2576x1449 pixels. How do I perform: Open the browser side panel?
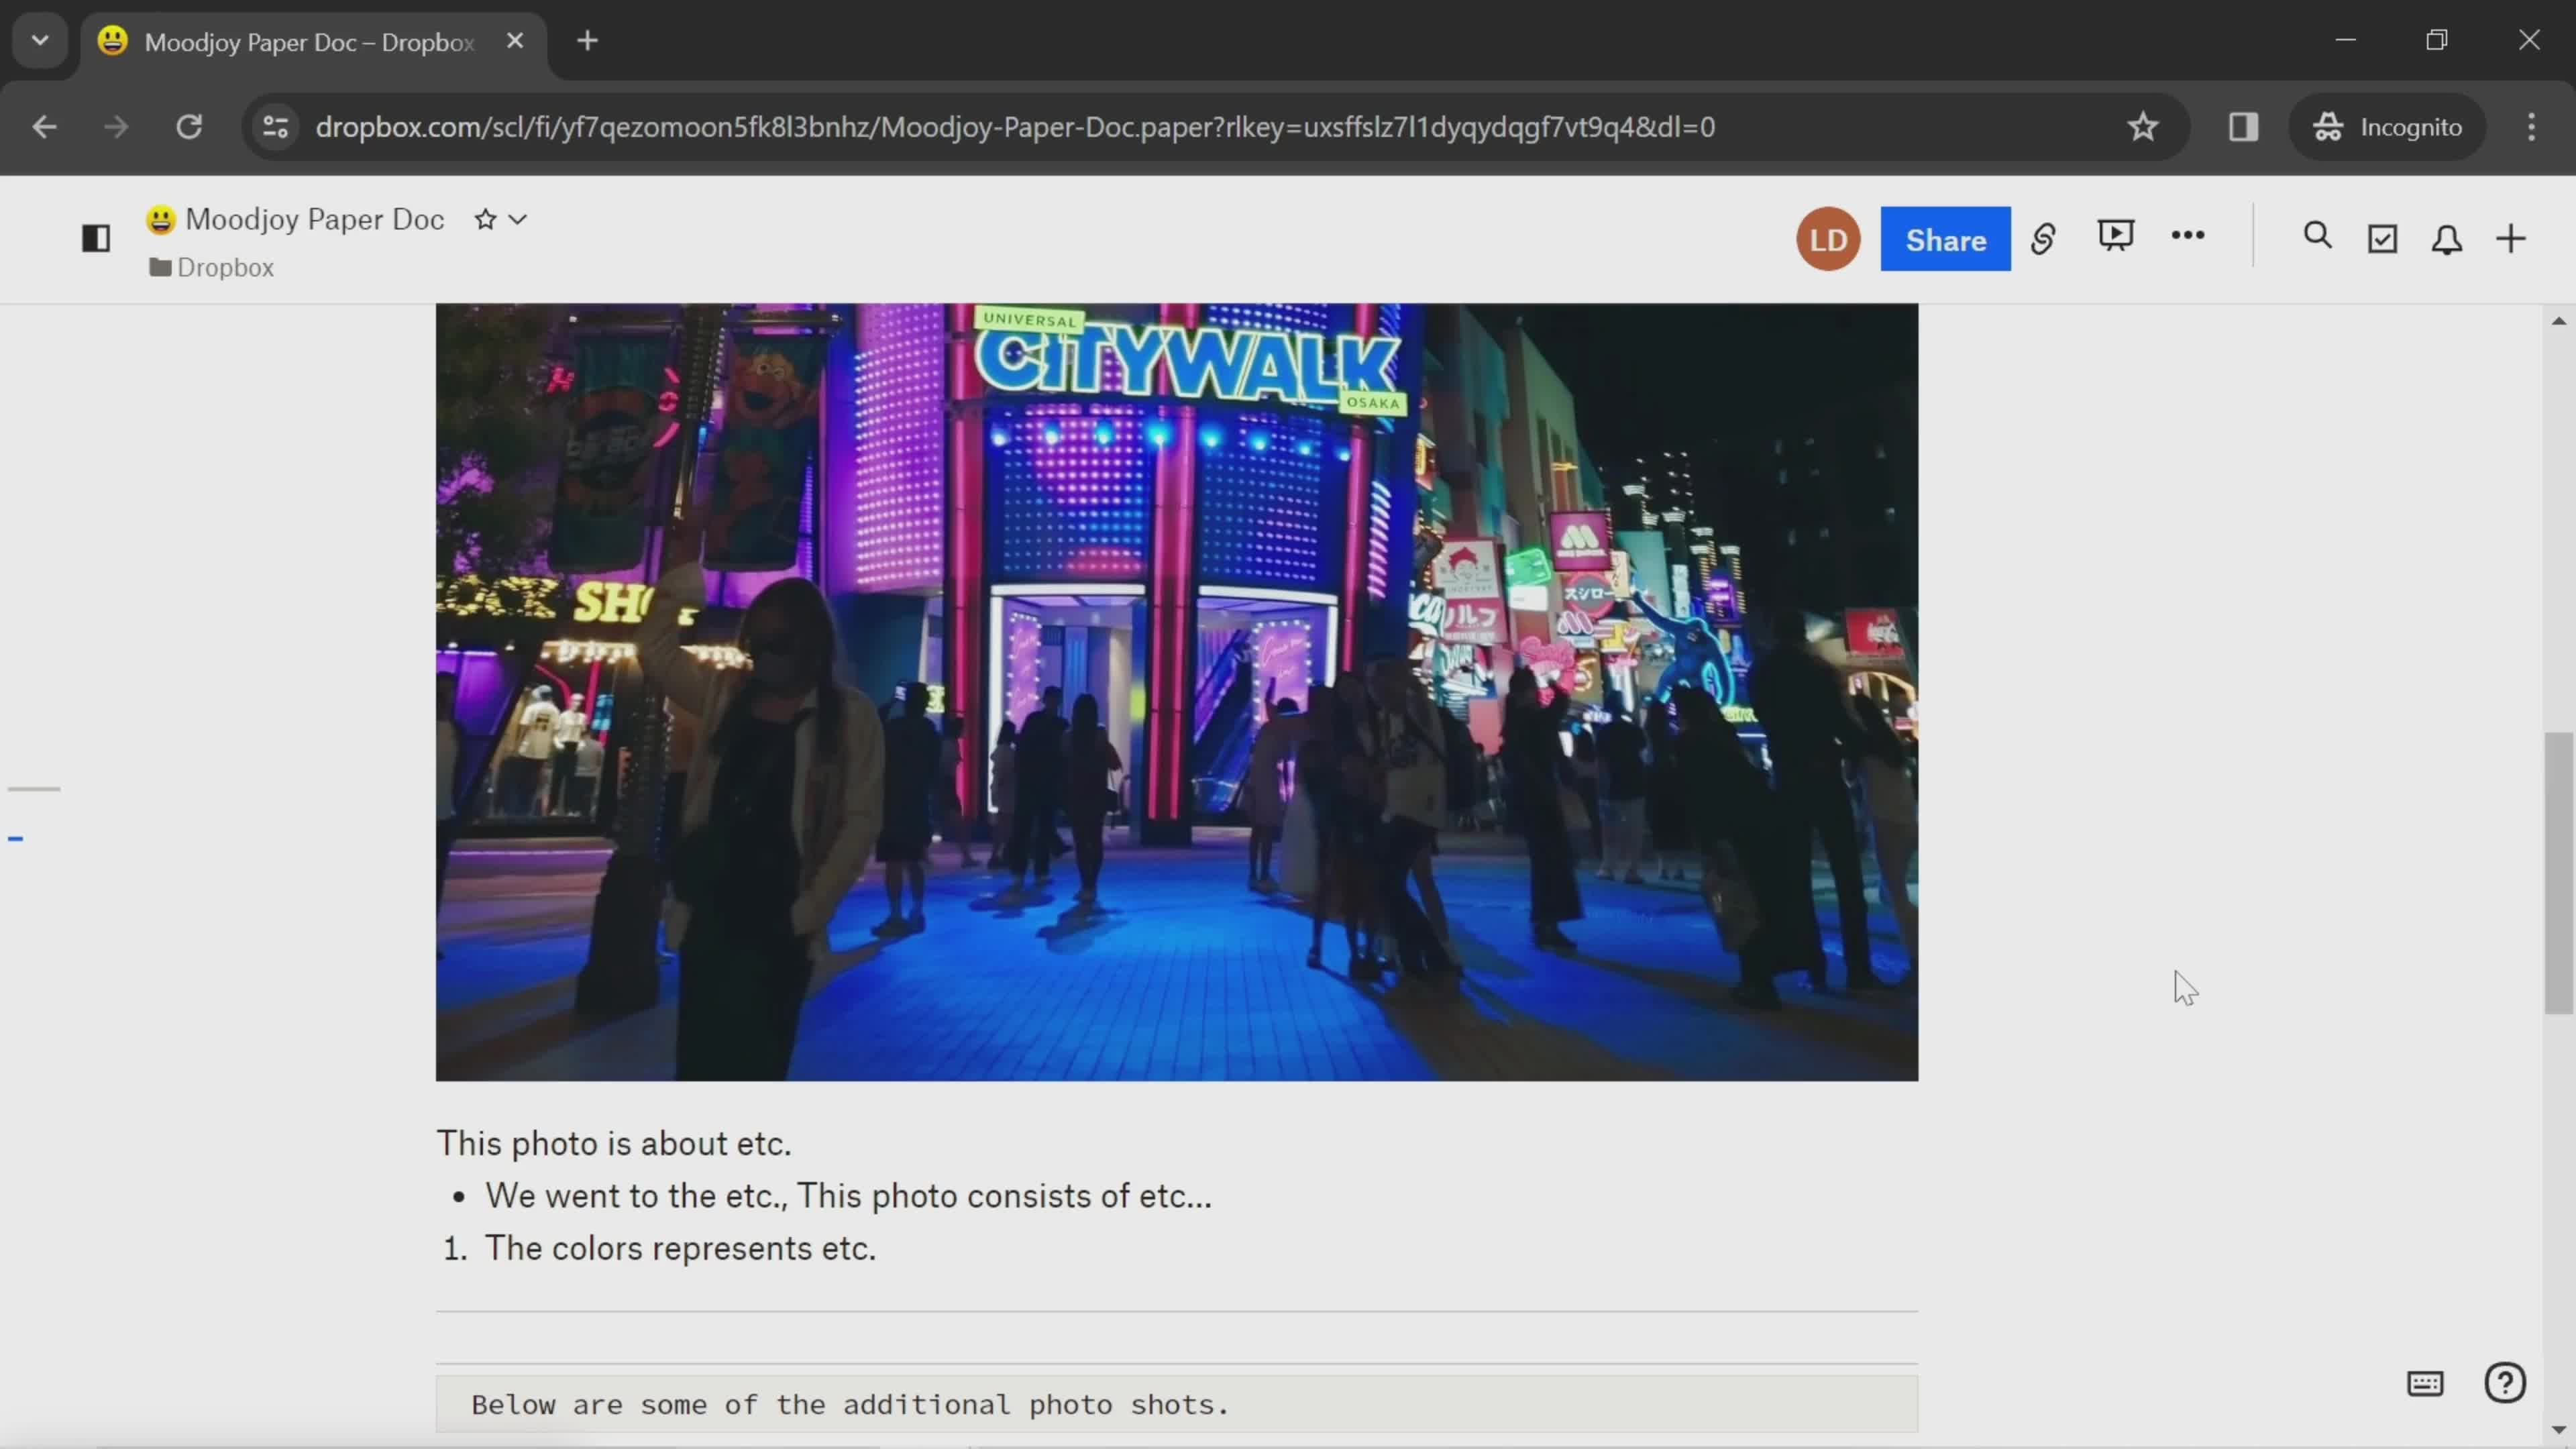2243,127
